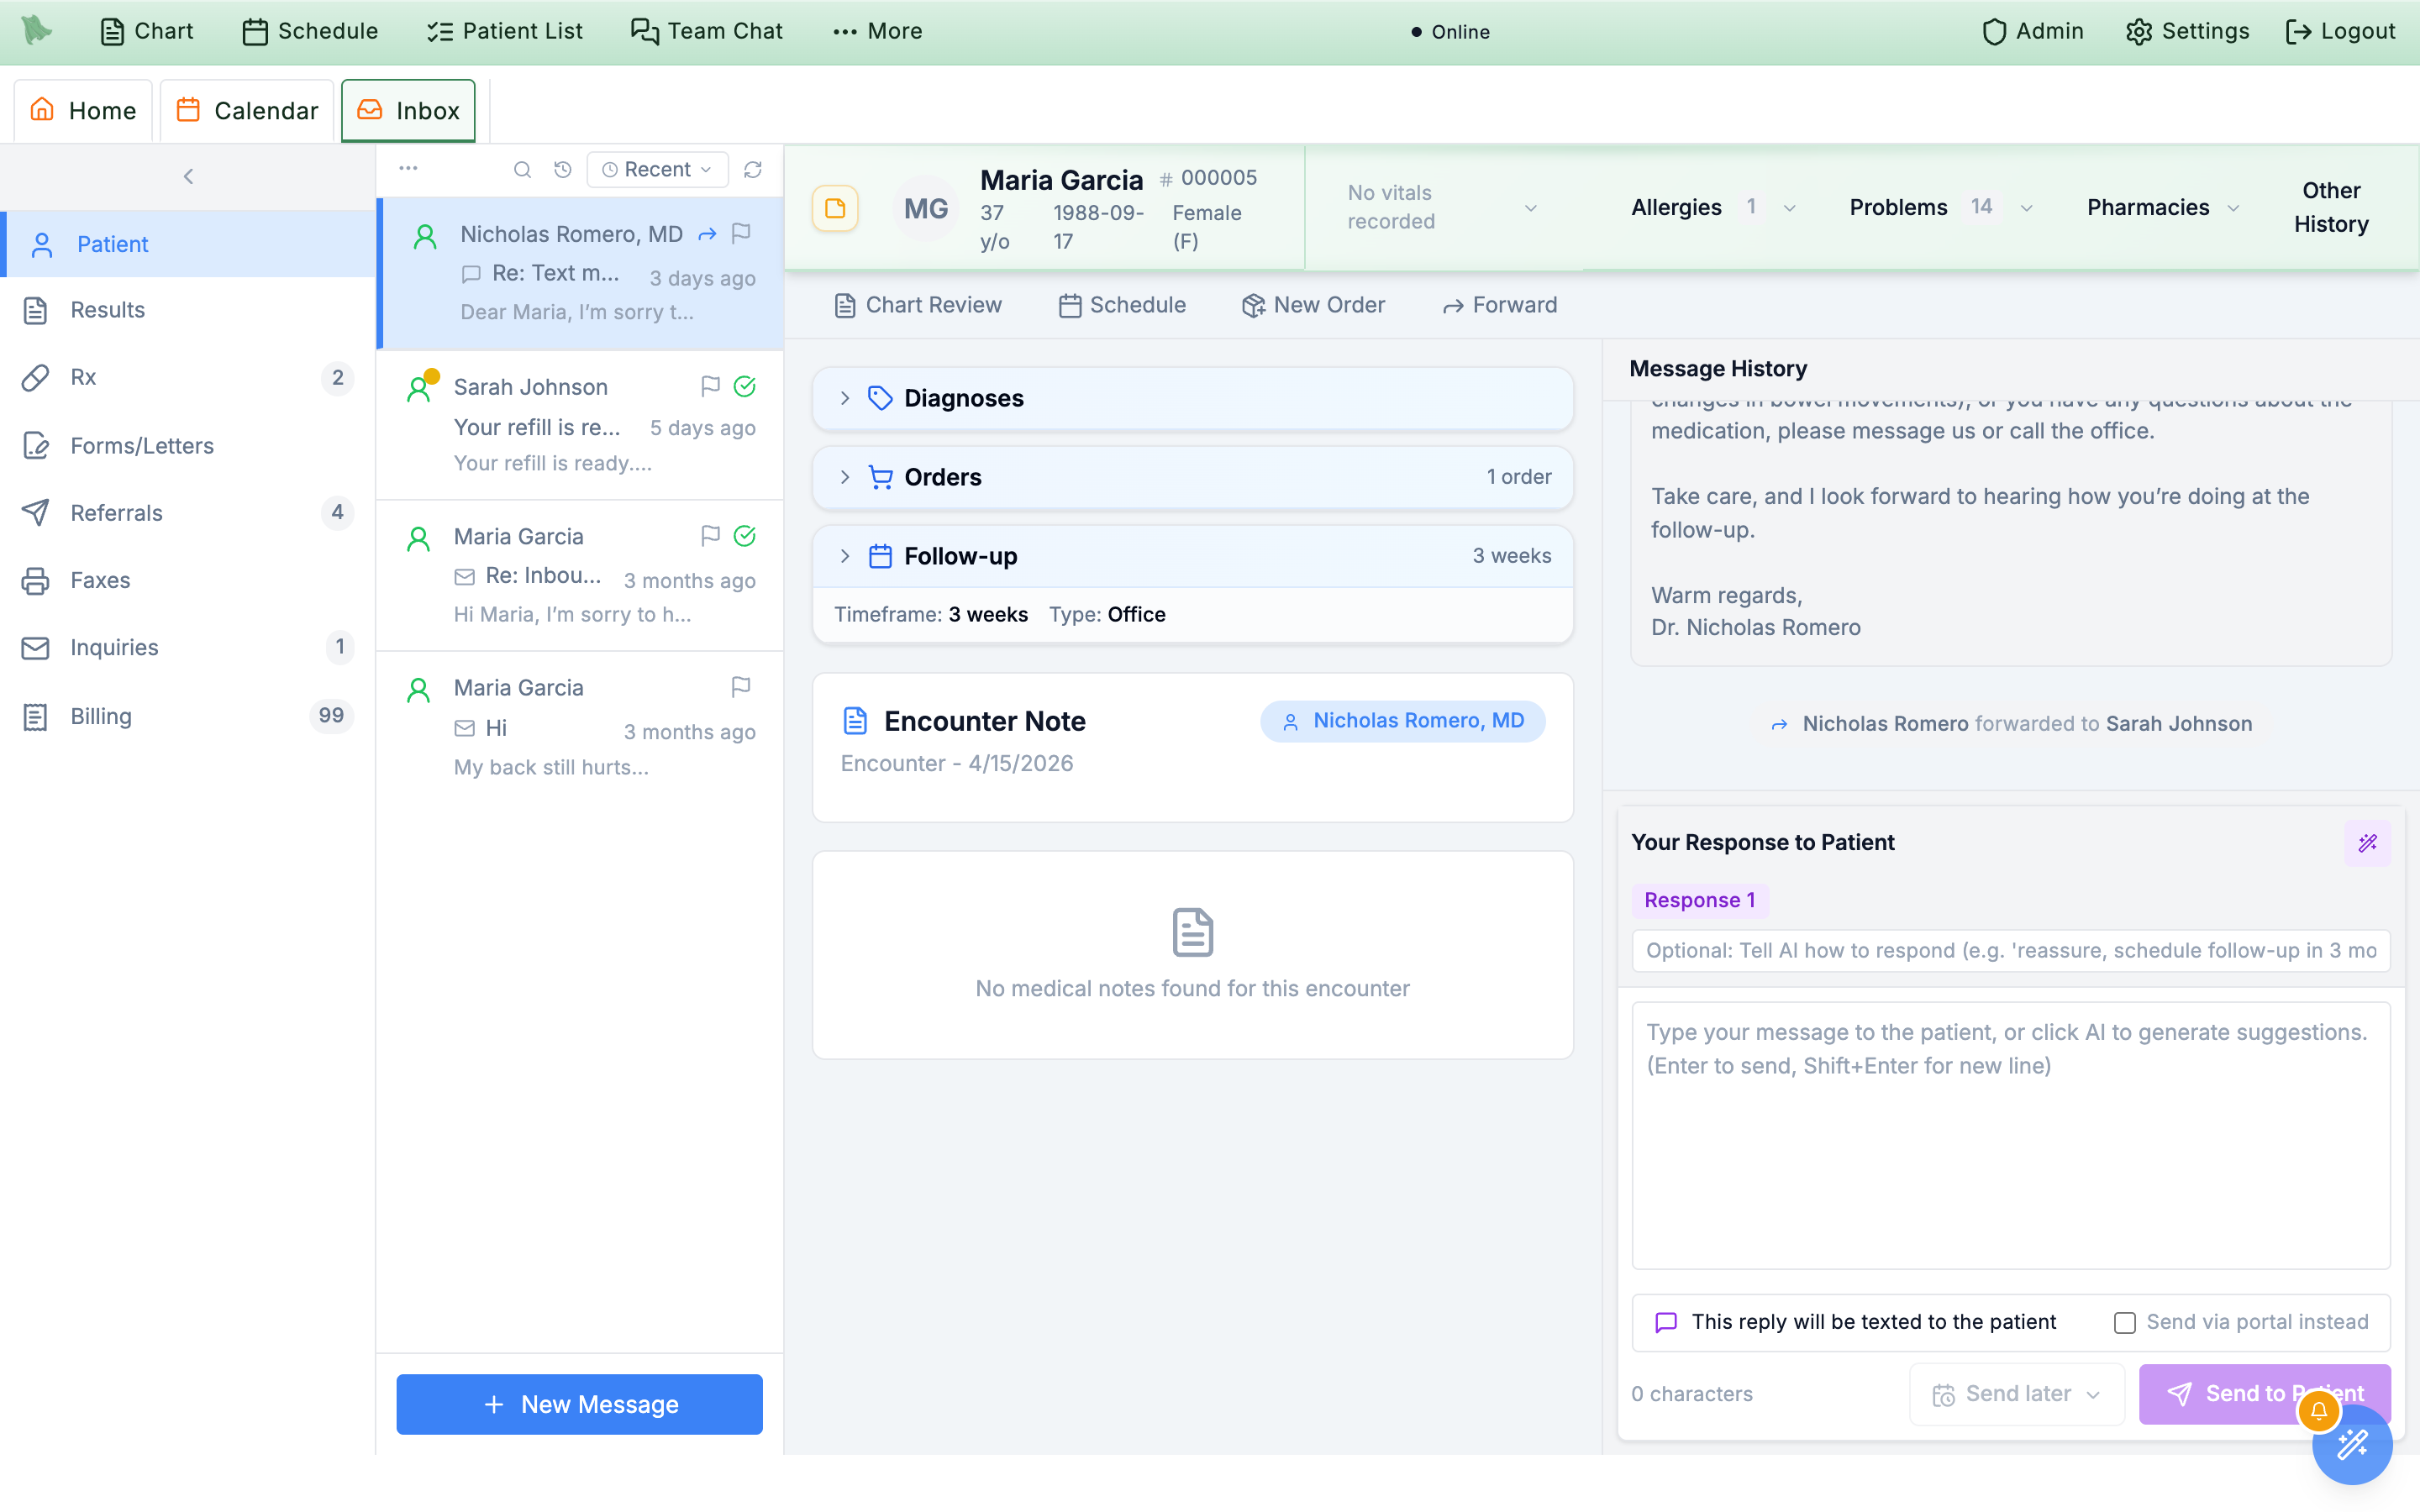The height and width of the screenshot is (1512, 2420).
Task: Refresh the inbox message list
Action: click(753, 170)
